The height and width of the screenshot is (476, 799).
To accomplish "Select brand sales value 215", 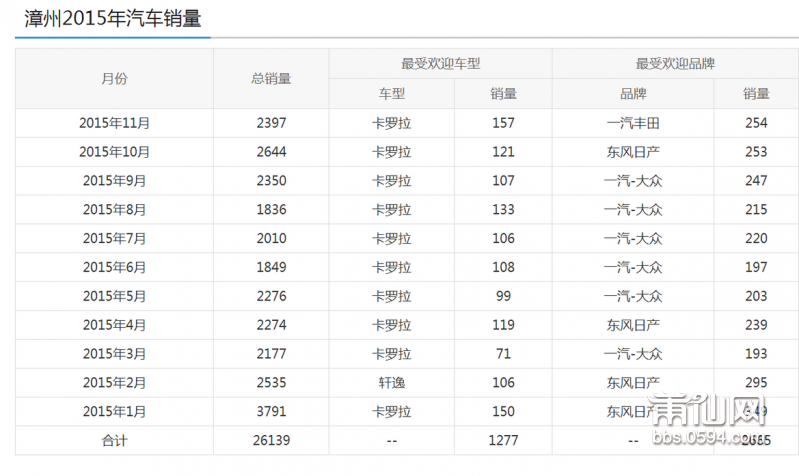I will [756, 209].
